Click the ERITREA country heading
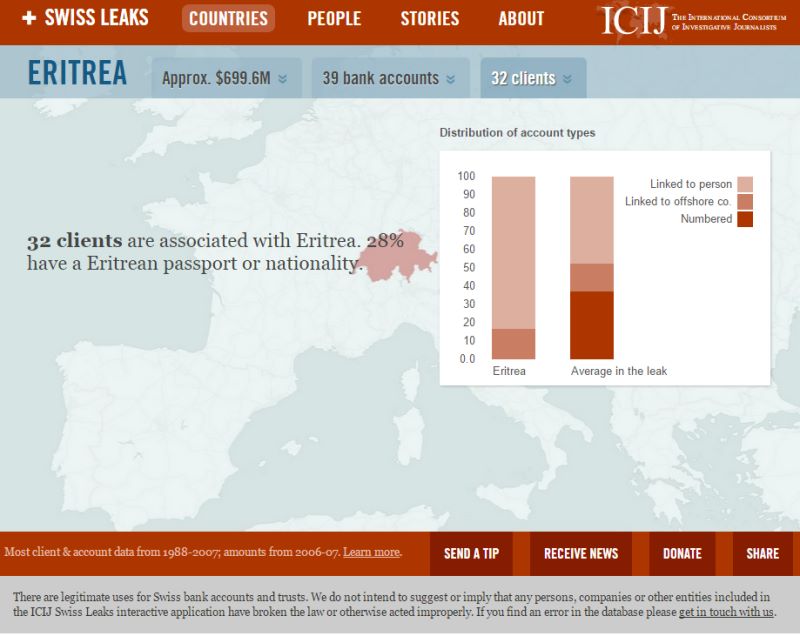Screen dimensions: 800x636 pos(77,72)
